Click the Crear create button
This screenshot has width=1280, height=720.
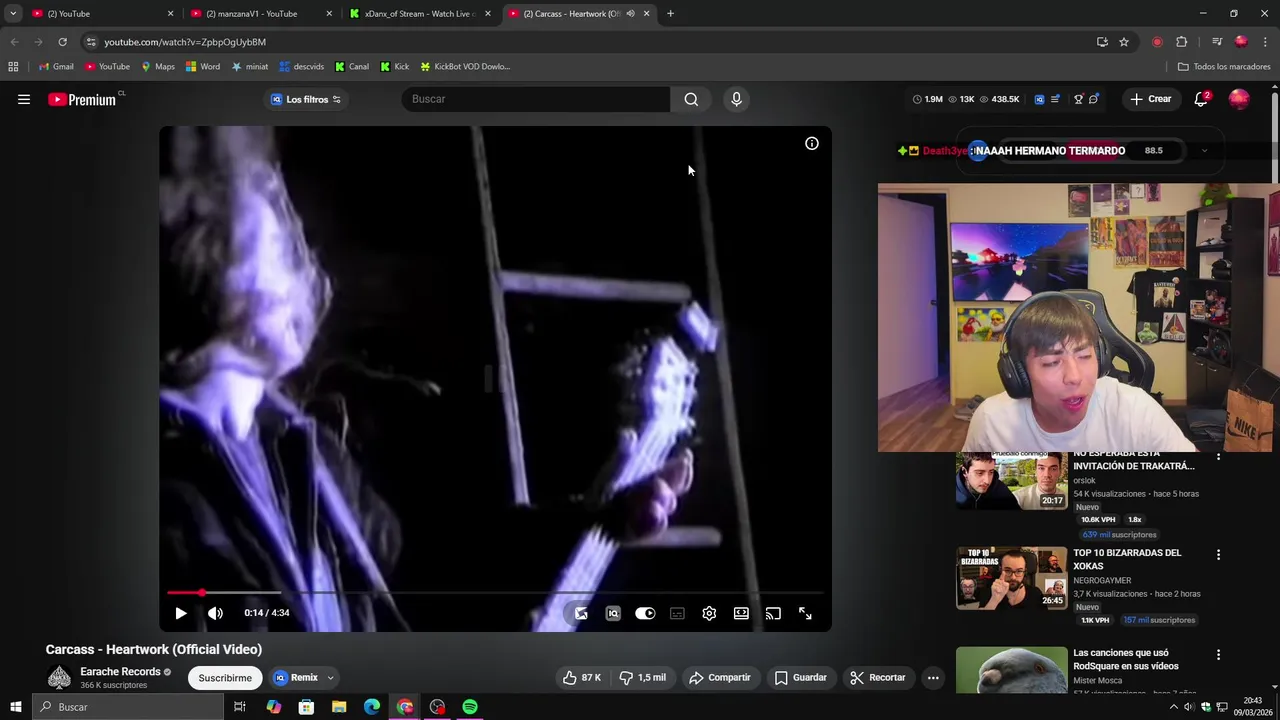[1151, 99]
